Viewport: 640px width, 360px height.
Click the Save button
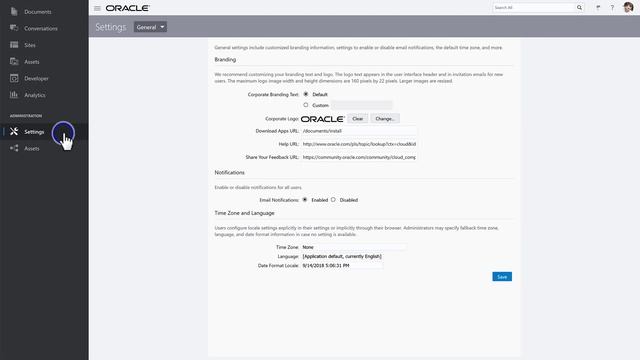[x=502, y=277]
